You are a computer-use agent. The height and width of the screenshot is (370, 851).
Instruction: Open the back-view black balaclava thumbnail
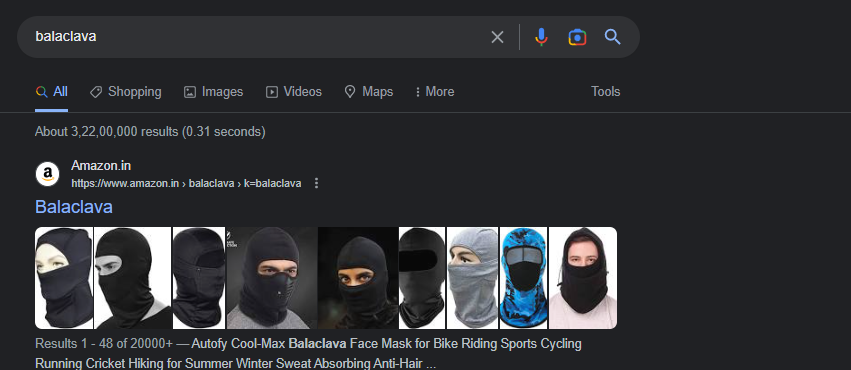[x=199, y=278]
